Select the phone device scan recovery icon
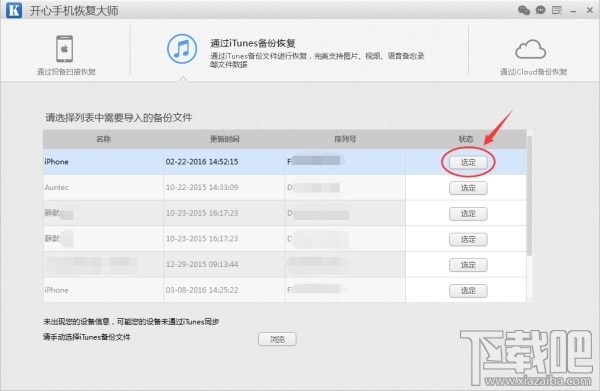600x391 pixels. [65, 49]
